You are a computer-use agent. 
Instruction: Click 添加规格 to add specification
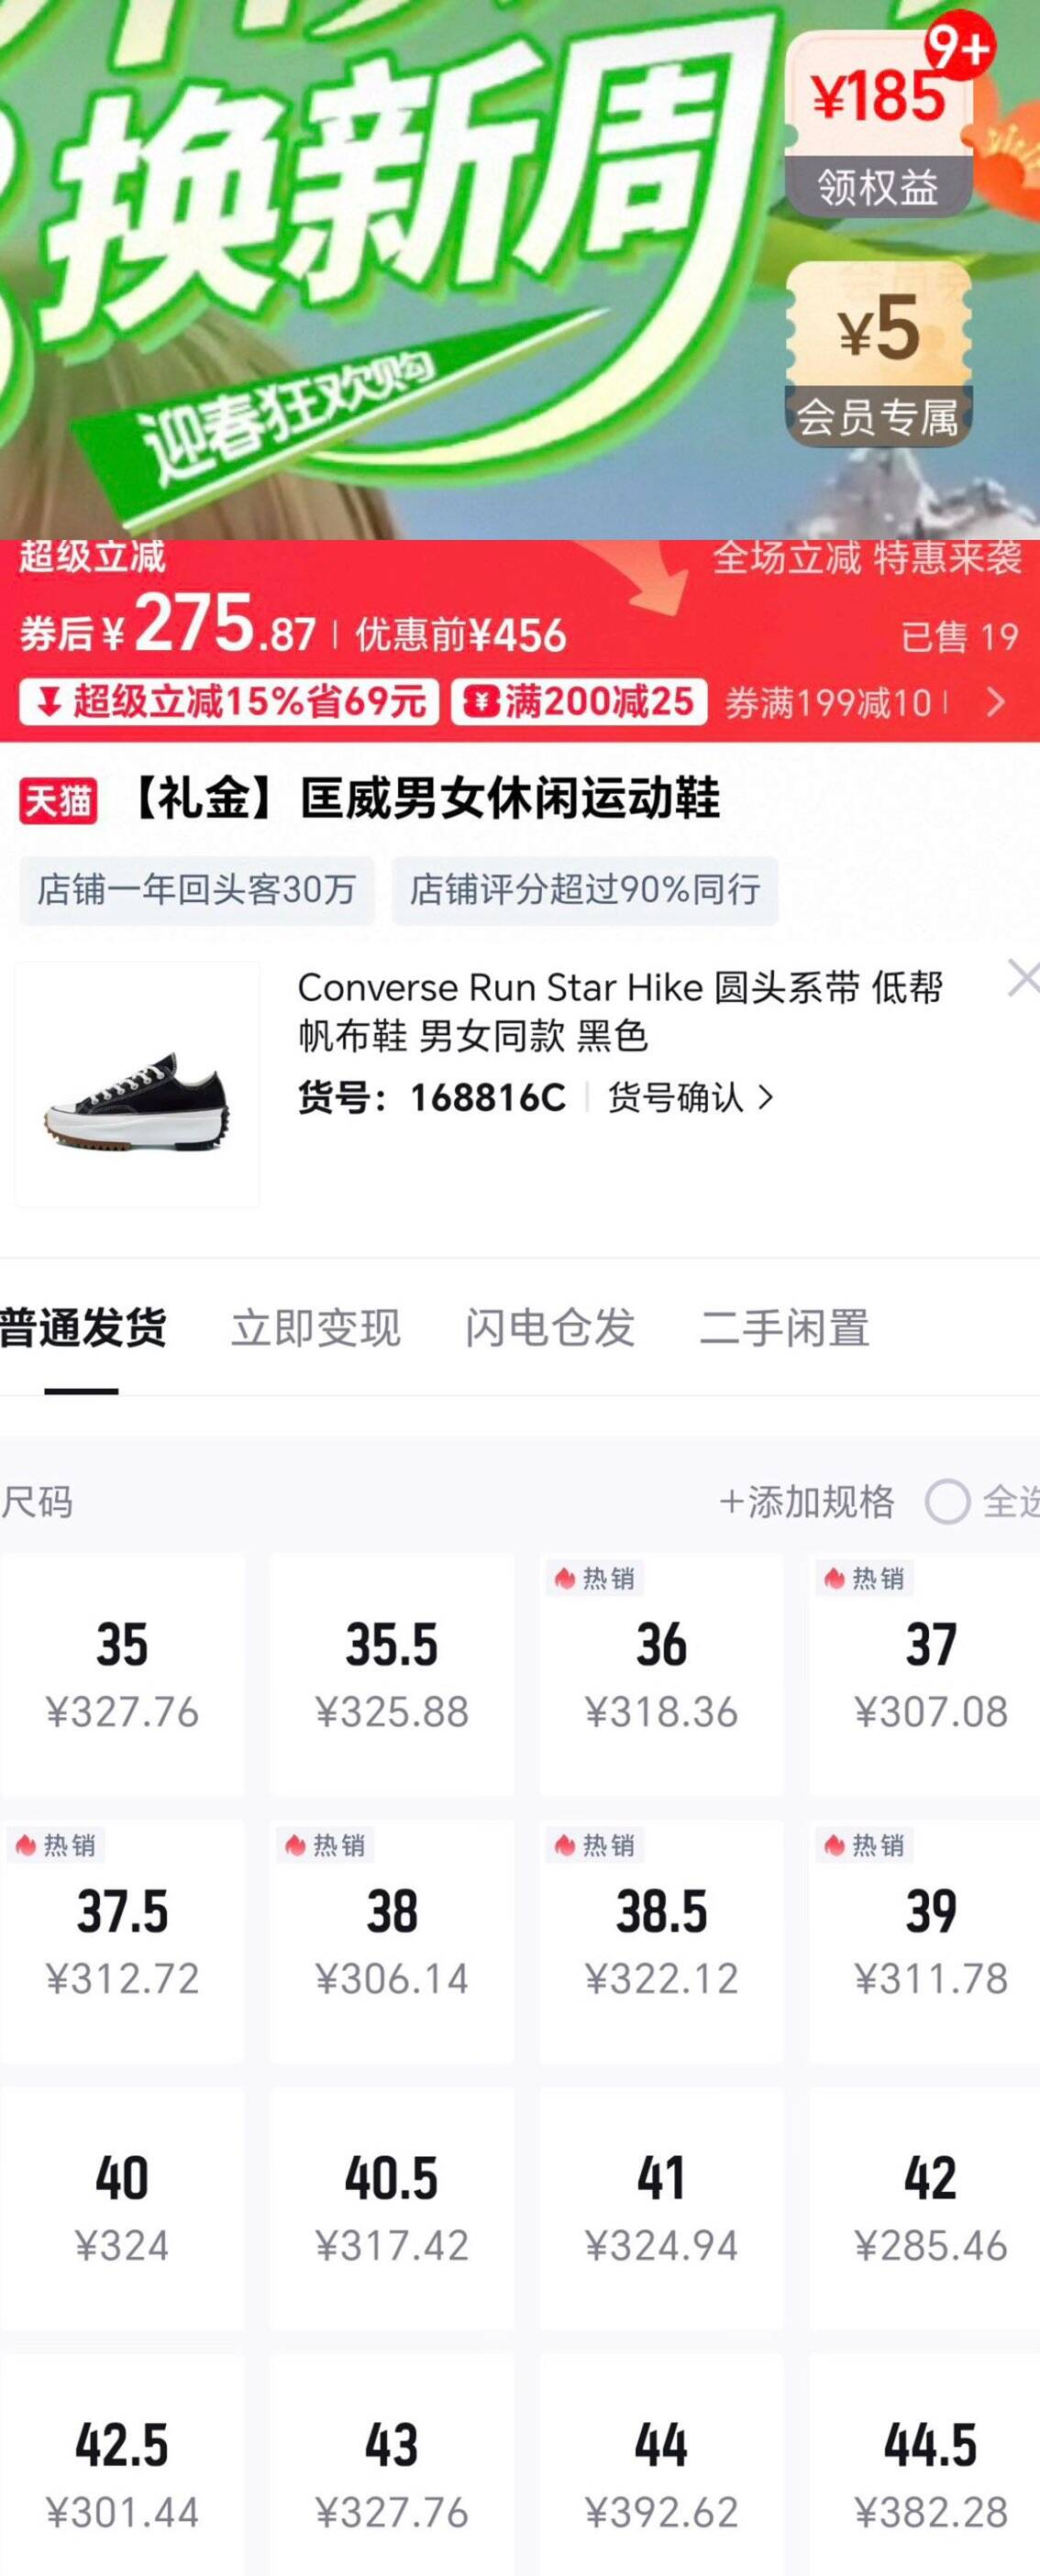click(x=806, y=1501)
